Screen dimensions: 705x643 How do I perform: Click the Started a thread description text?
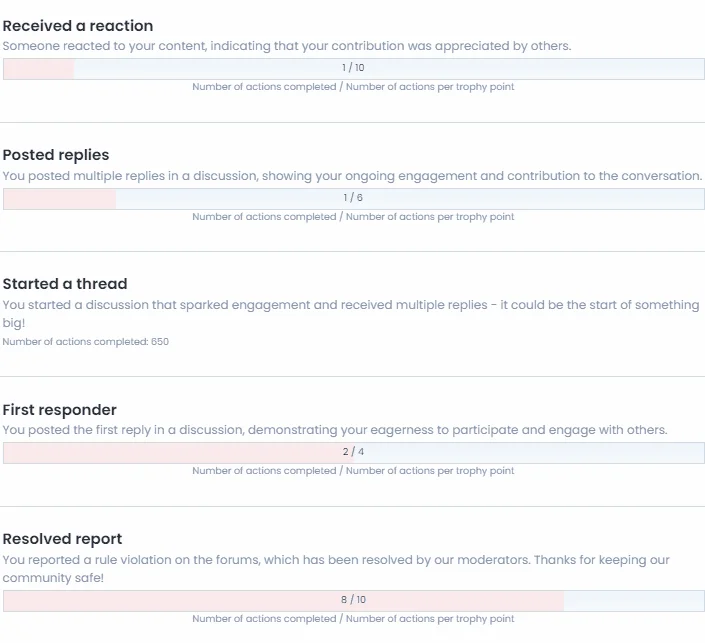click(x=351, y=314)
